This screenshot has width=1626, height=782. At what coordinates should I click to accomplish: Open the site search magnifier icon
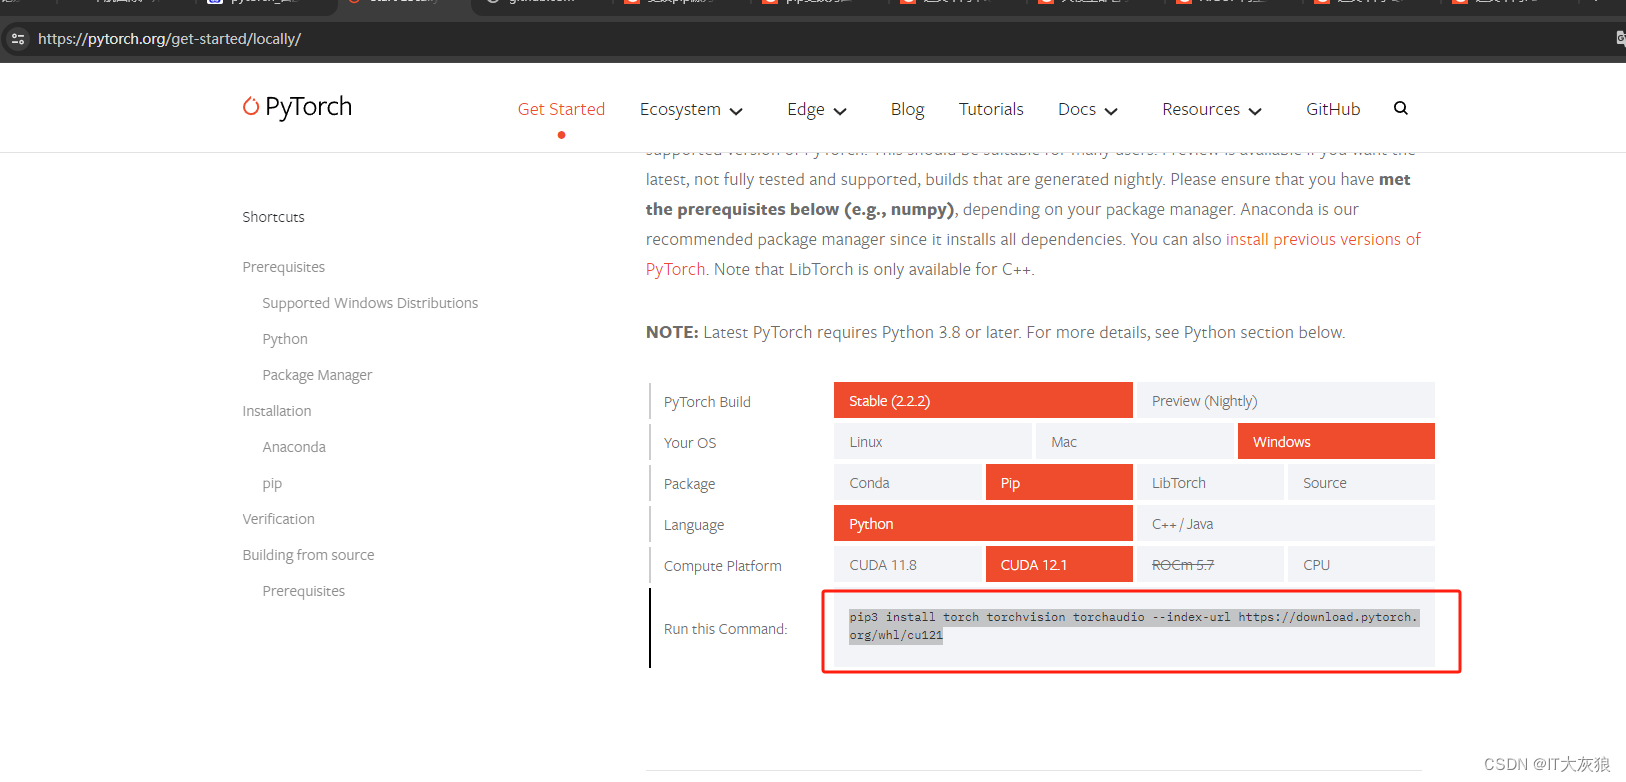tap(1400, 108)
